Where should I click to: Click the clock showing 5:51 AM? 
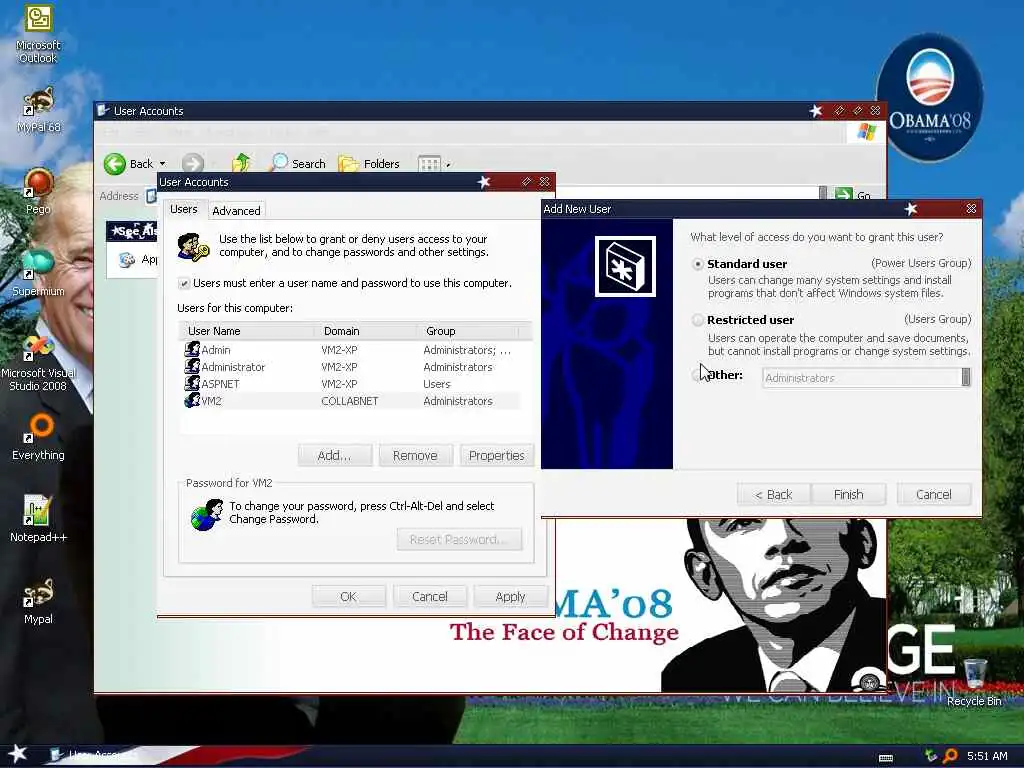[987, 756]
